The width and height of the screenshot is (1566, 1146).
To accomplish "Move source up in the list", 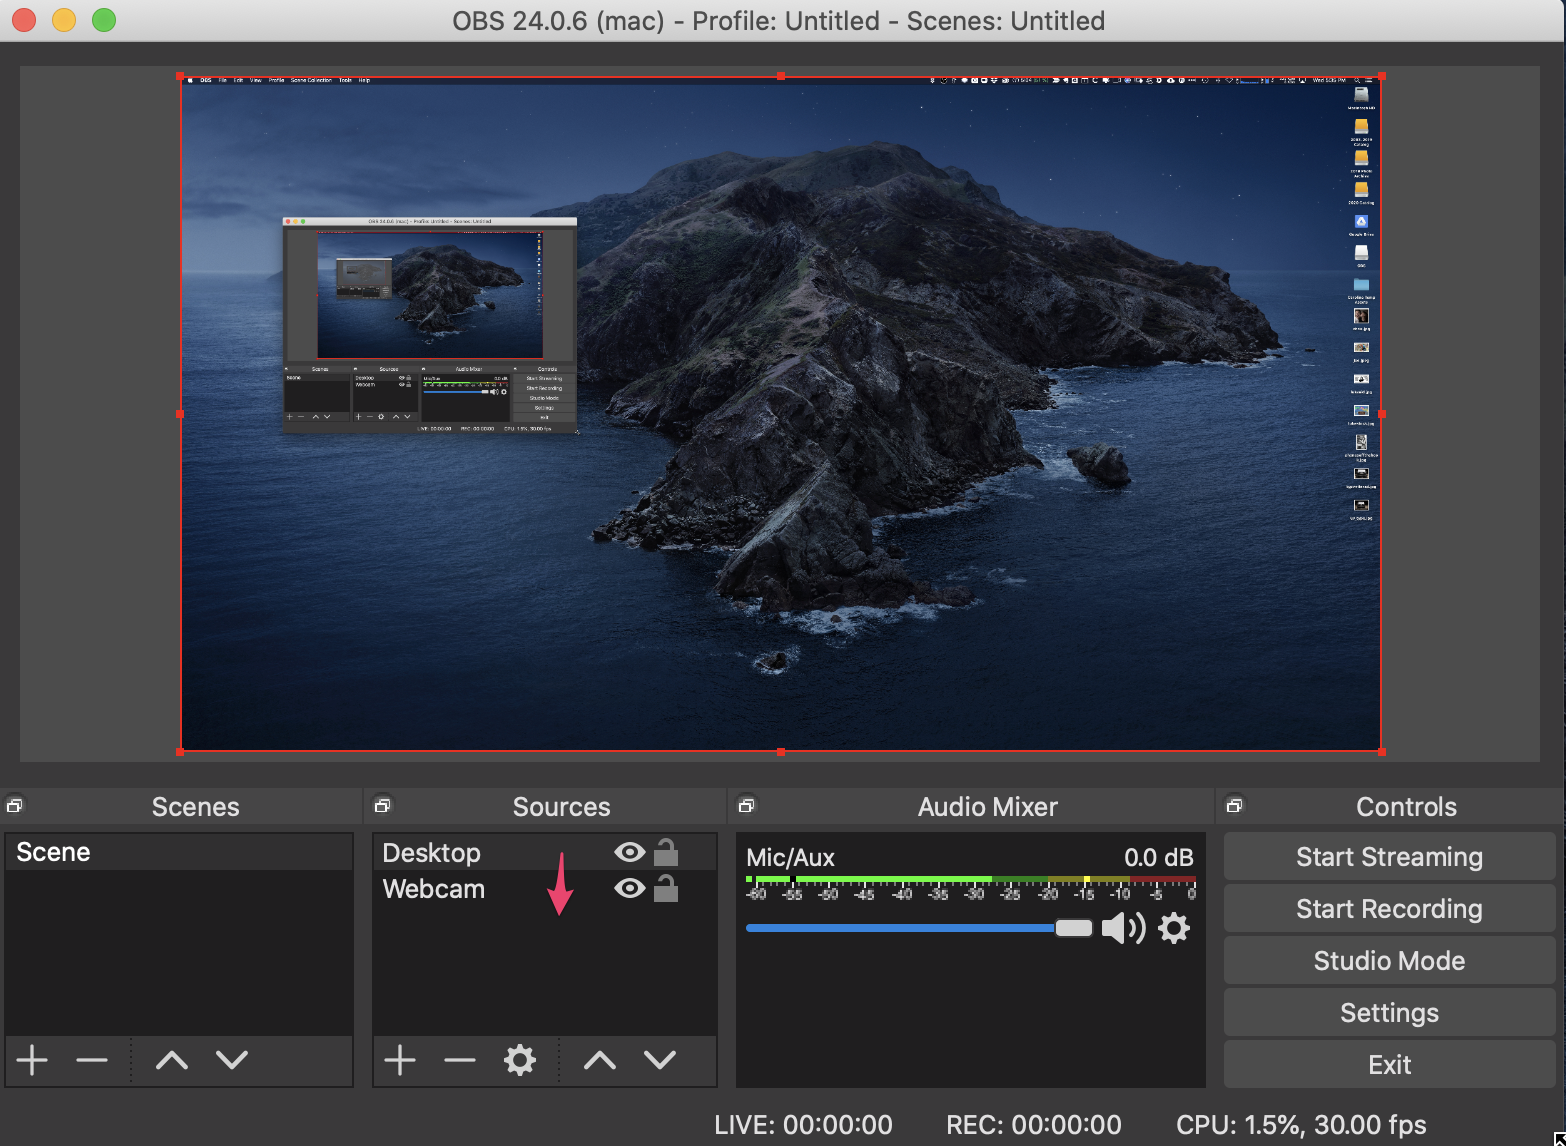I will 600,1060.
